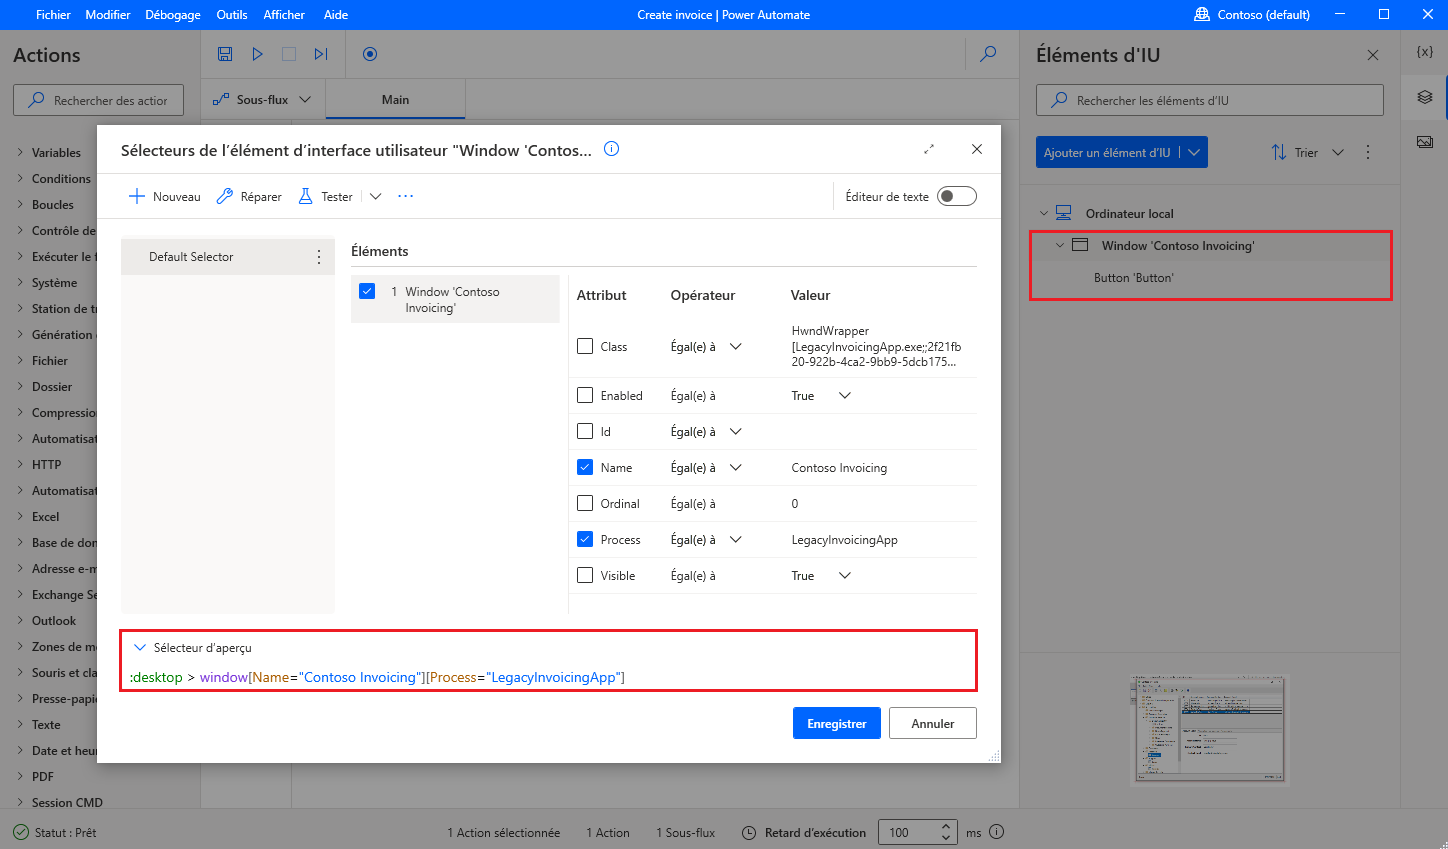This screenshot has height=849, width=1448.
Task: Uncheck the Name attribute checkbox
Action: tap(585, 467)
